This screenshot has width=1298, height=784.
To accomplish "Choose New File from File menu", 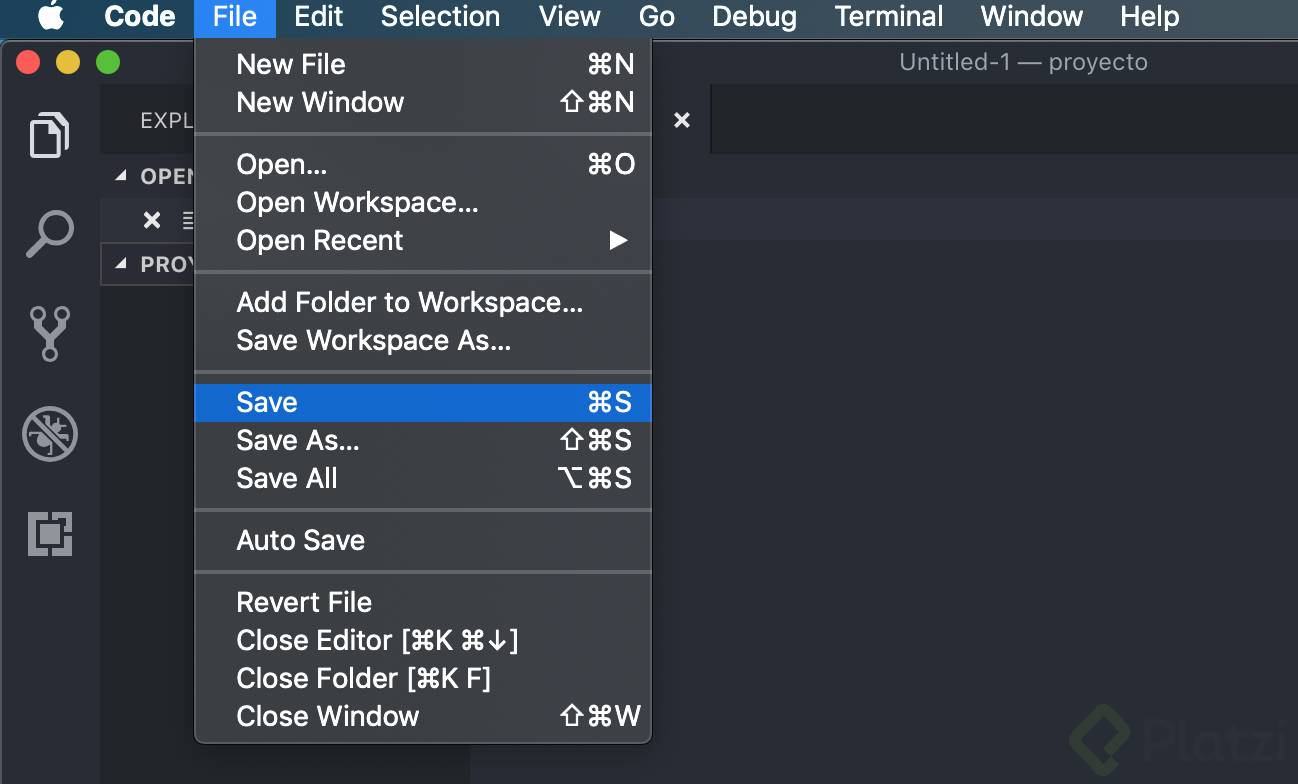I will pos(423,64).
